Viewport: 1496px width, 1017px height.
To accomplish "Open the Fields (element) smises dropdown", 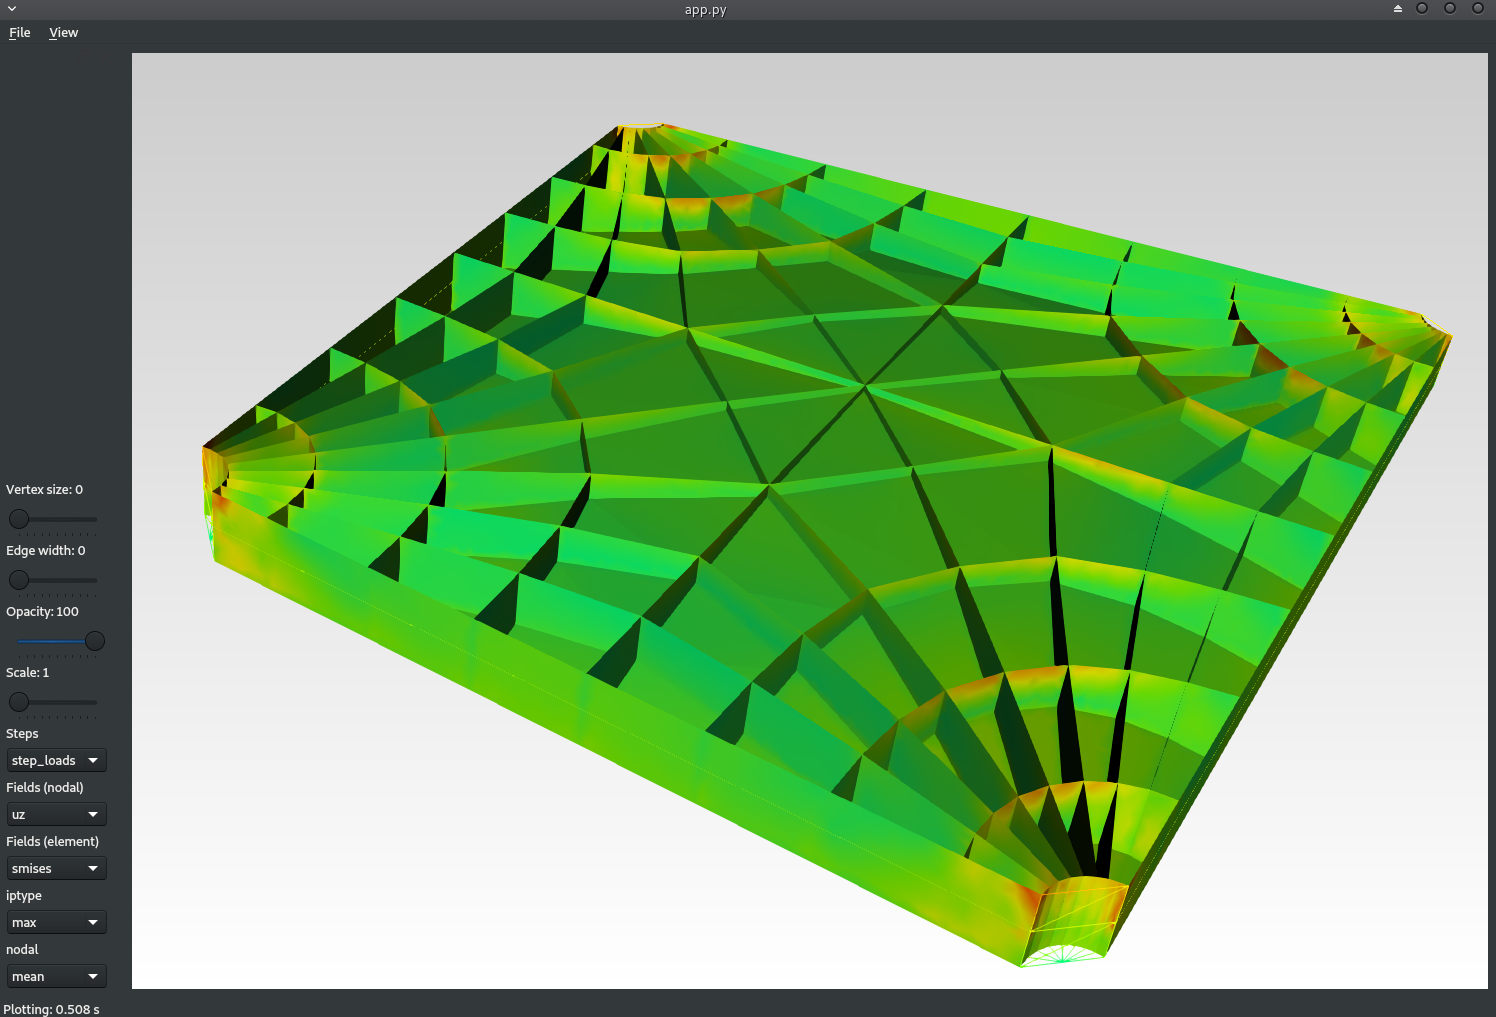I will pyautogui.click(x=56, y=869).
